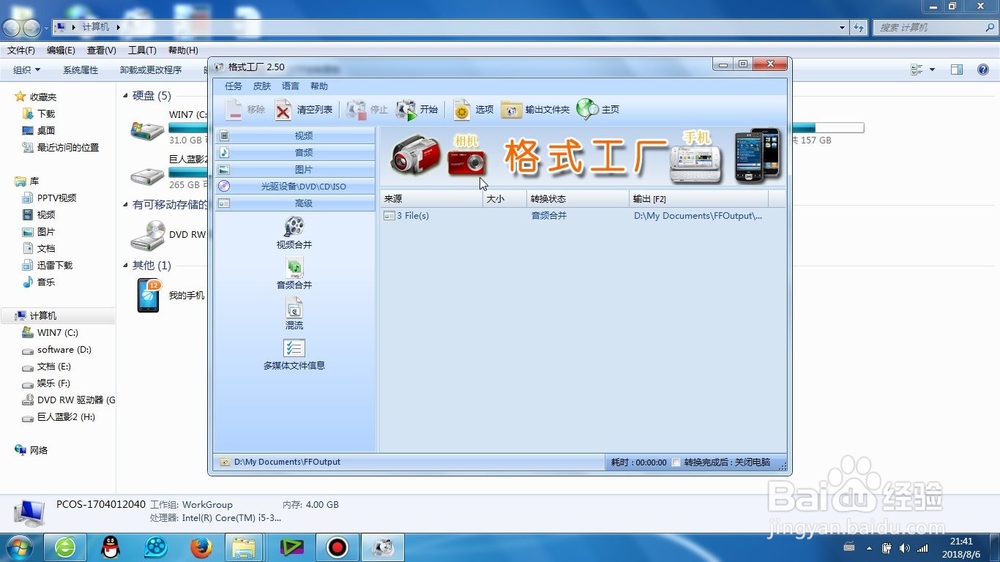The height and width of the screenshot is (562, 1000).
Task: Click Uninstall or change program (卸载或更改程序)
Action: click(x=151, y=70)
